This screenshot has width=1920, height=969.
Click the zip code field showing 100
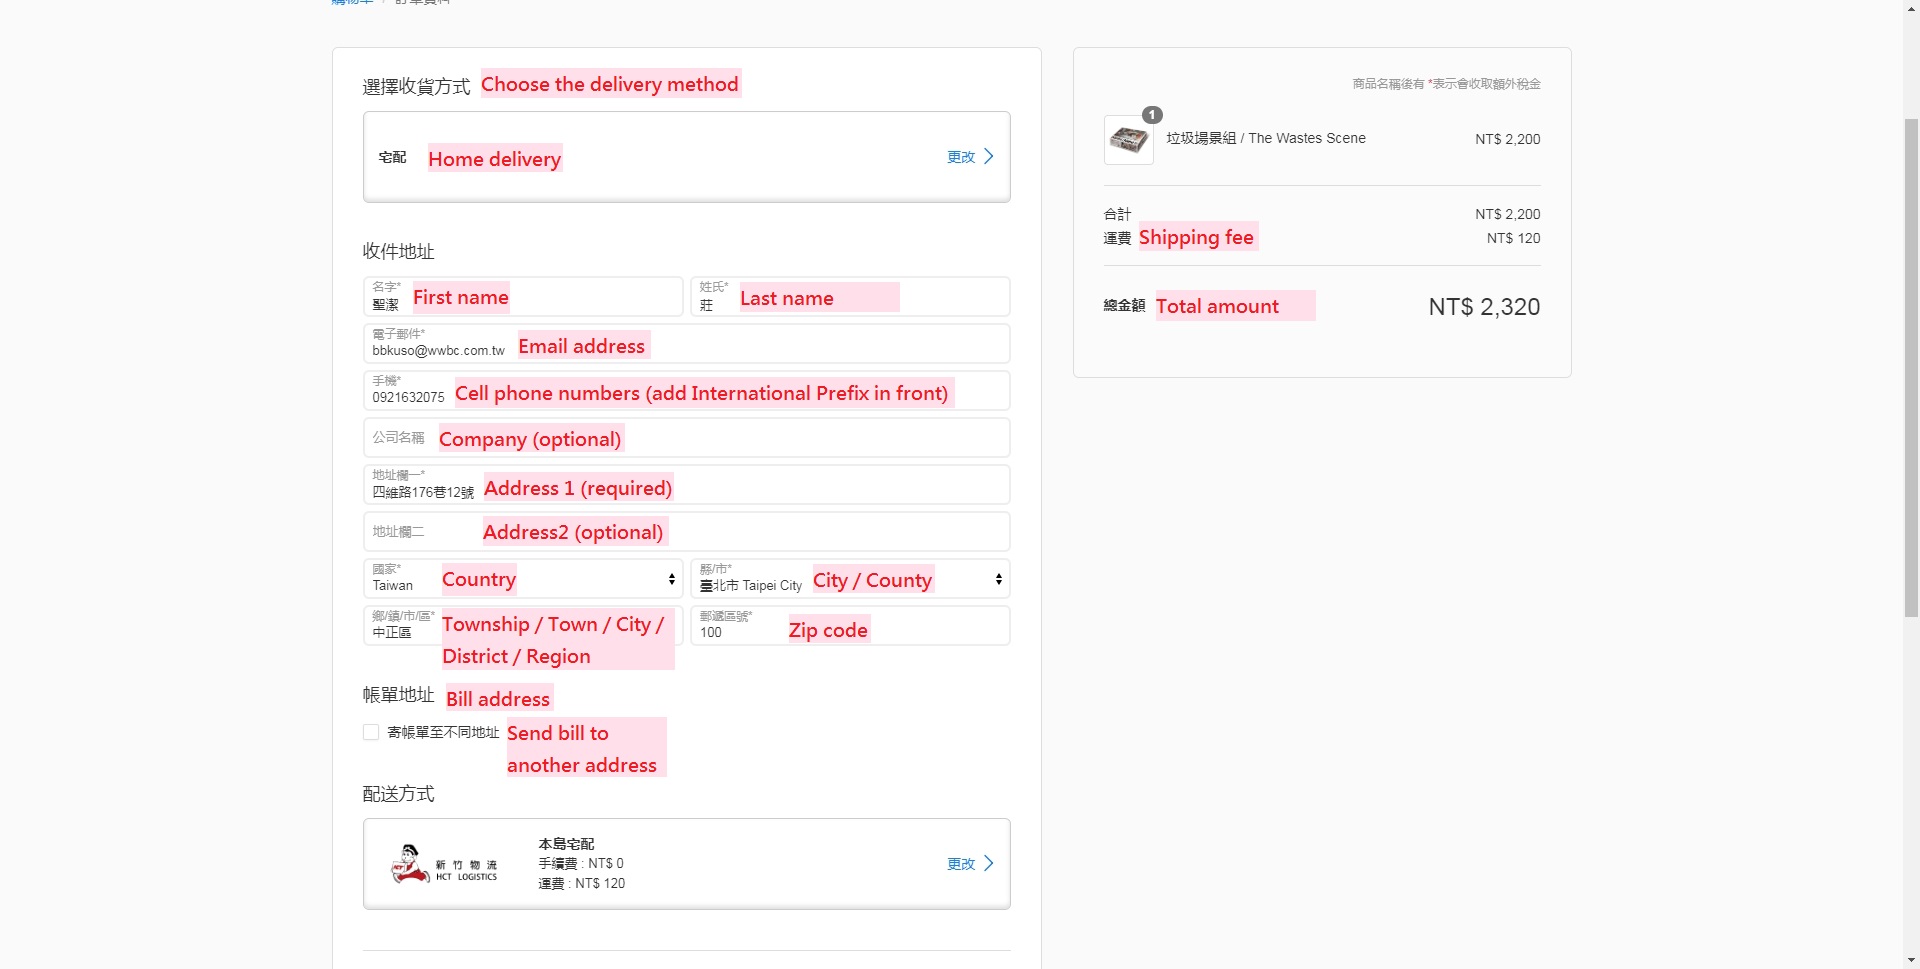pos(850,626)
